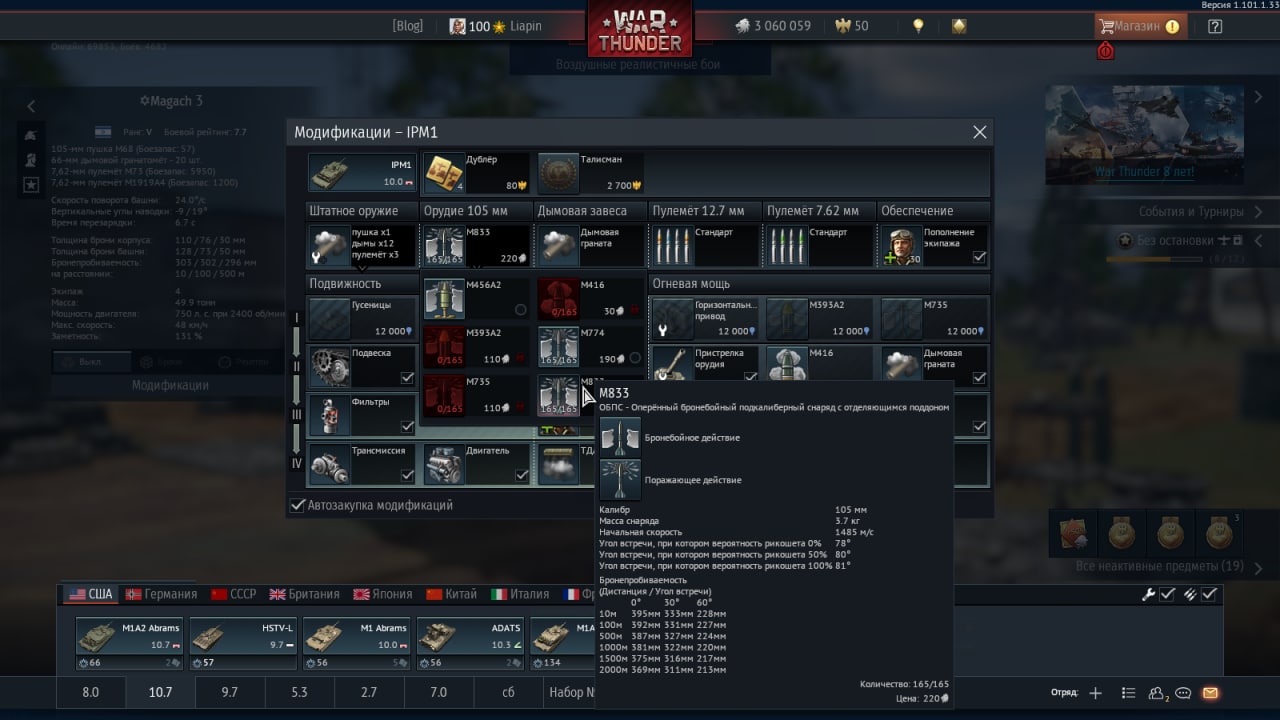Select the M833 shell in Орудие 105 мм
Screen dimensions: 1280x720
[476, 245]
